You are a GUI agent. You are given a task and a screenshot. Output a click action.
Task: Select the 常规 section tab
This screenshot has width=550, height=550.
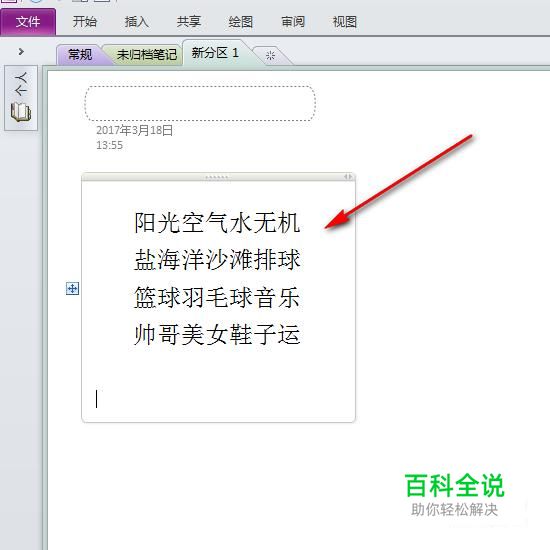[x=80, y=55]
